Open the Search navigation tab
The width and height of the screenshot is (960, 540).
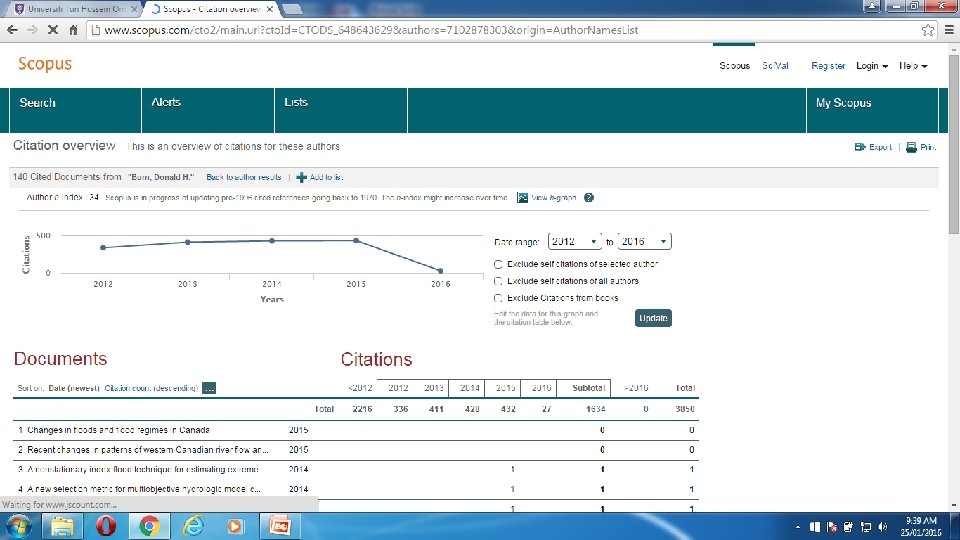(75, 110)
